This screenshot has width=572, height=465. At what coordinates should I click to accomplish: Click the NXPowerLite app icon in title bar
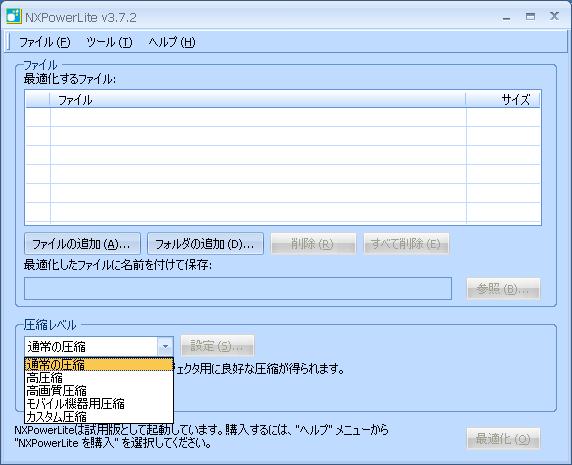(x=14, y=16)
